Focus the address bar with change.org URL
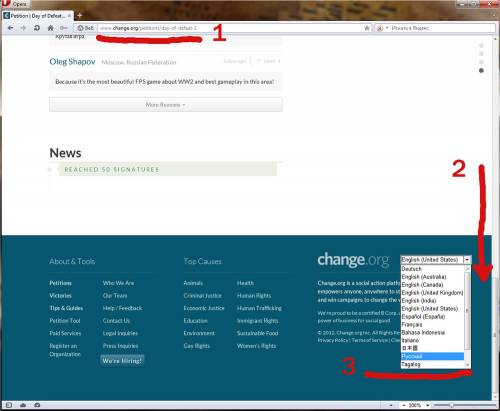The height and width of the screenshot is (411, 500). [230, 28]
